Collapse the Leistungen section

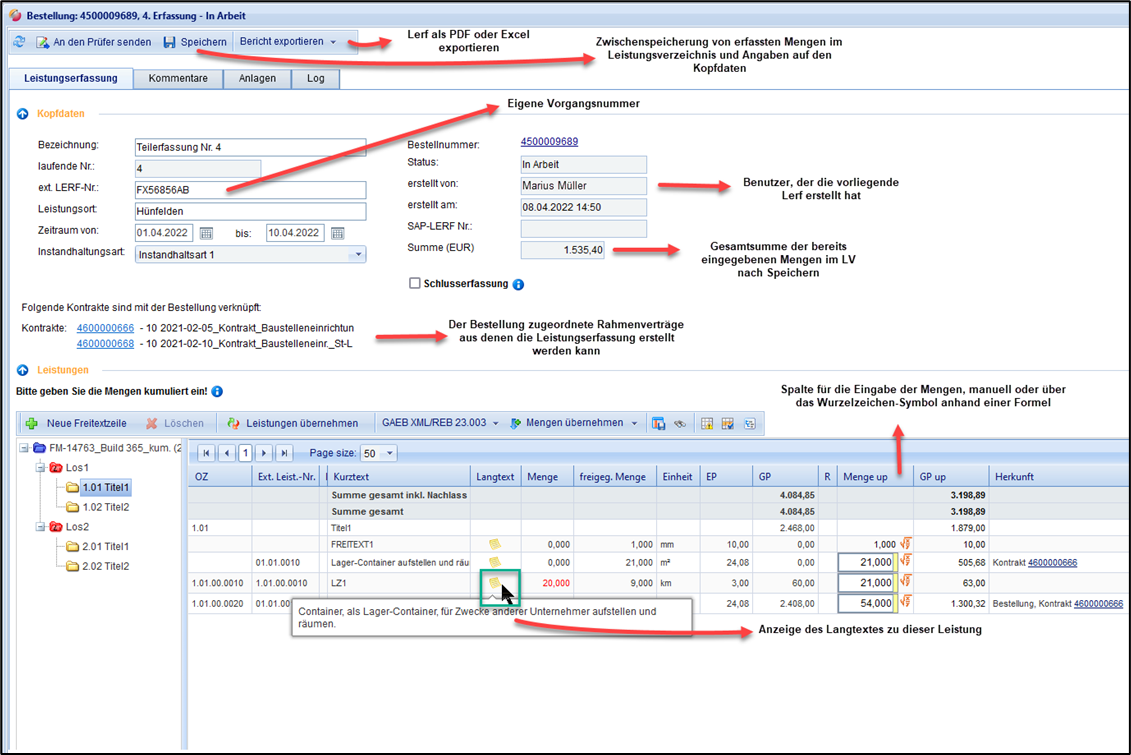click(22, 370)
